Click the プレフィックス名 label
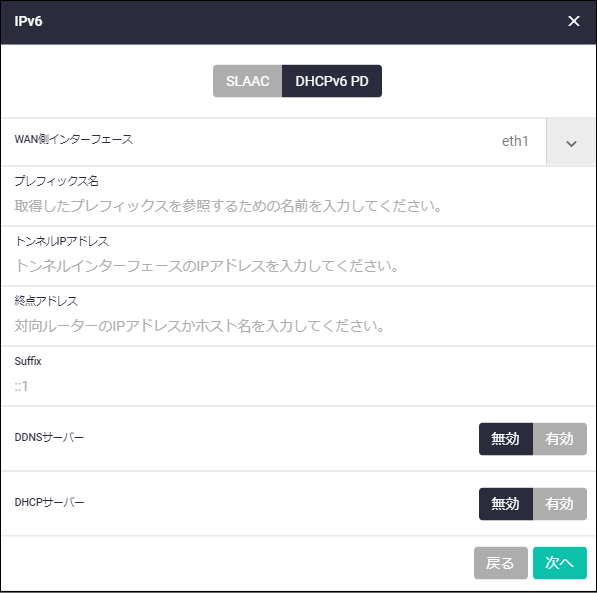Screen dimensions: 597x593 click(x=56, y=181)
